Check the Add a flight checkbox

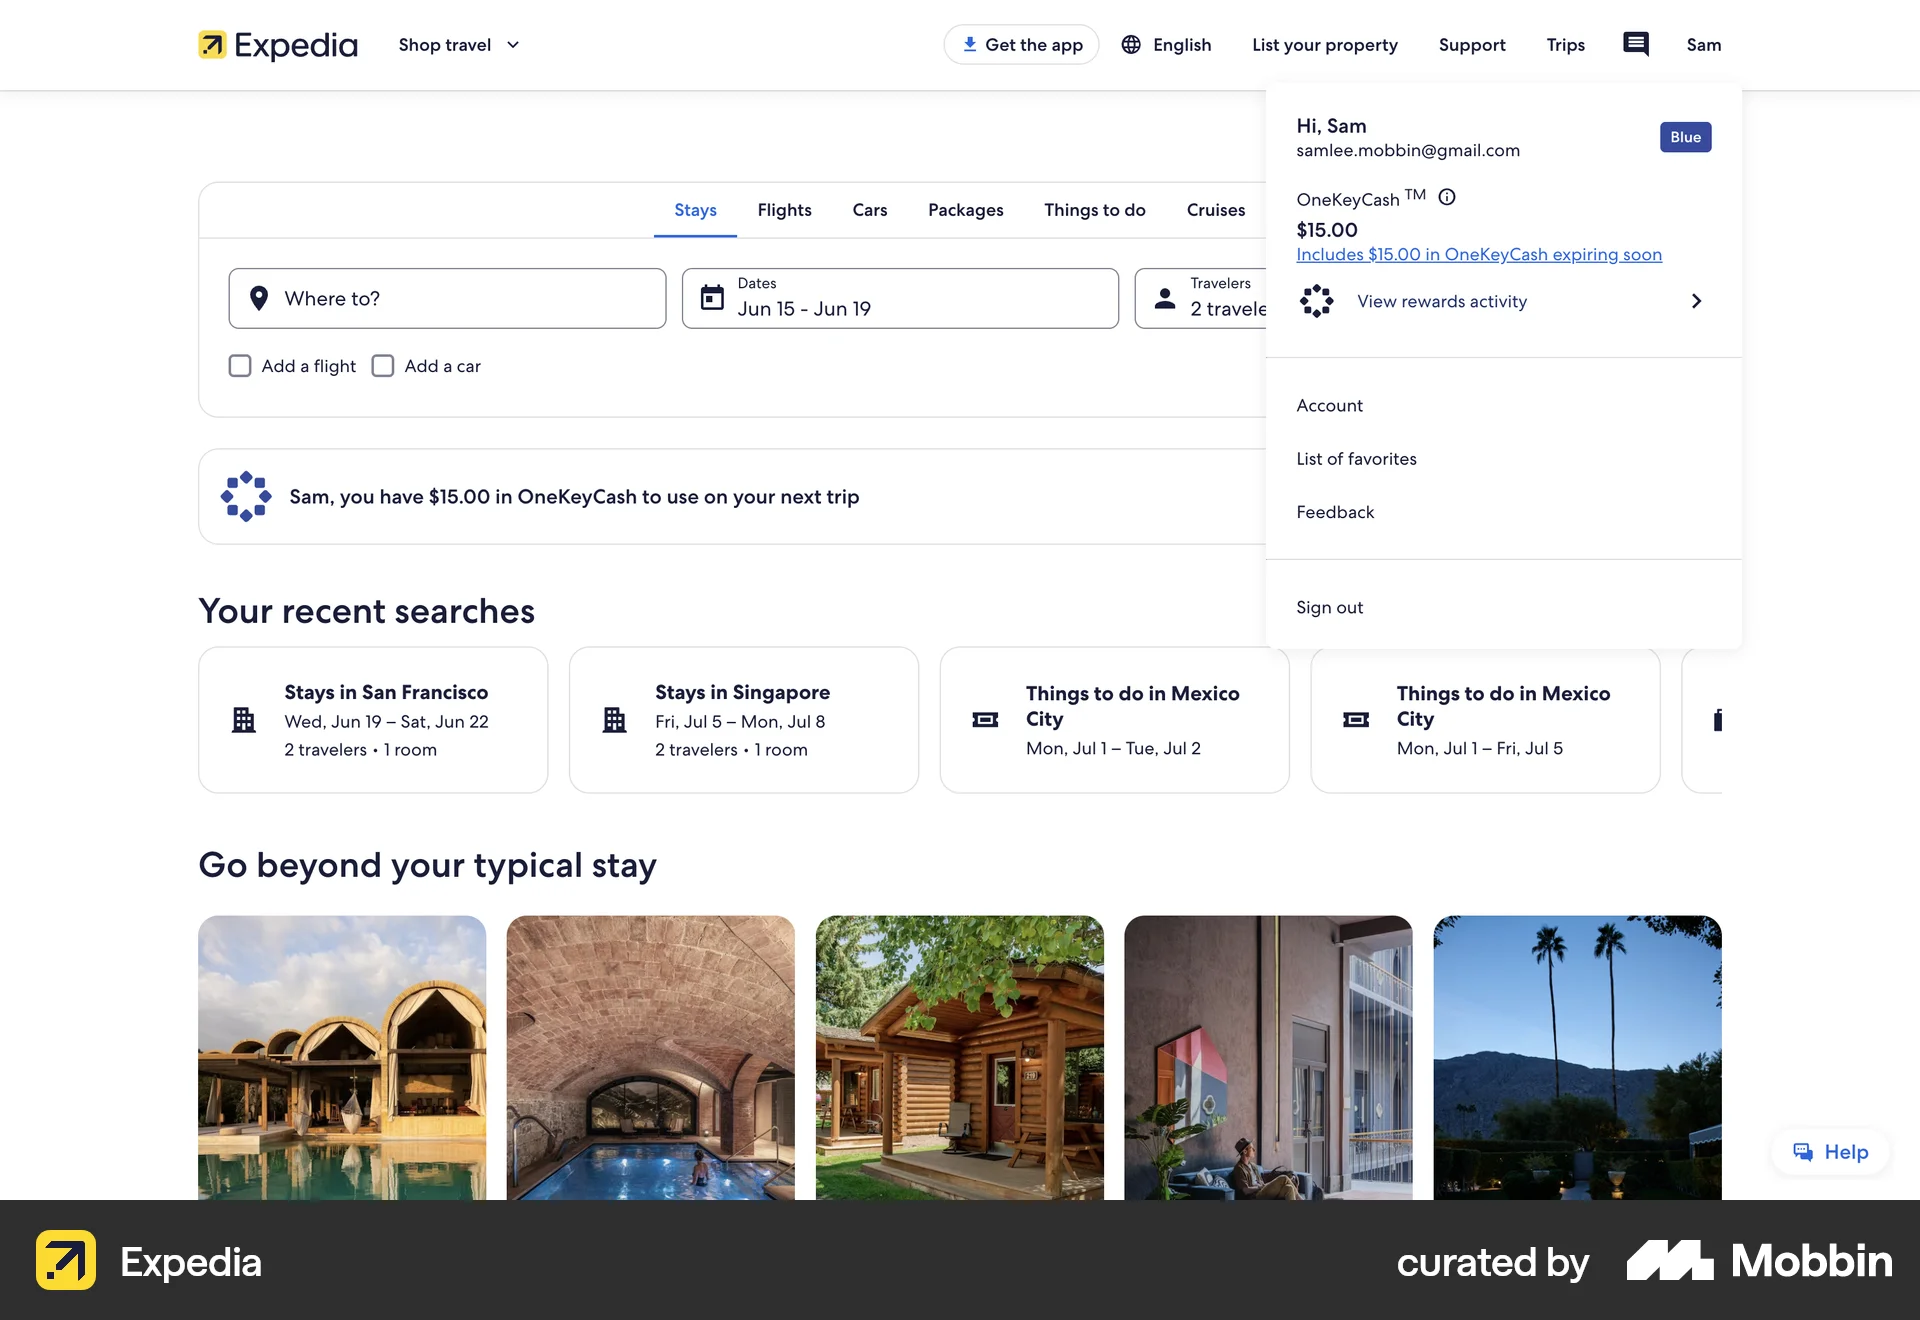[239, 366]
